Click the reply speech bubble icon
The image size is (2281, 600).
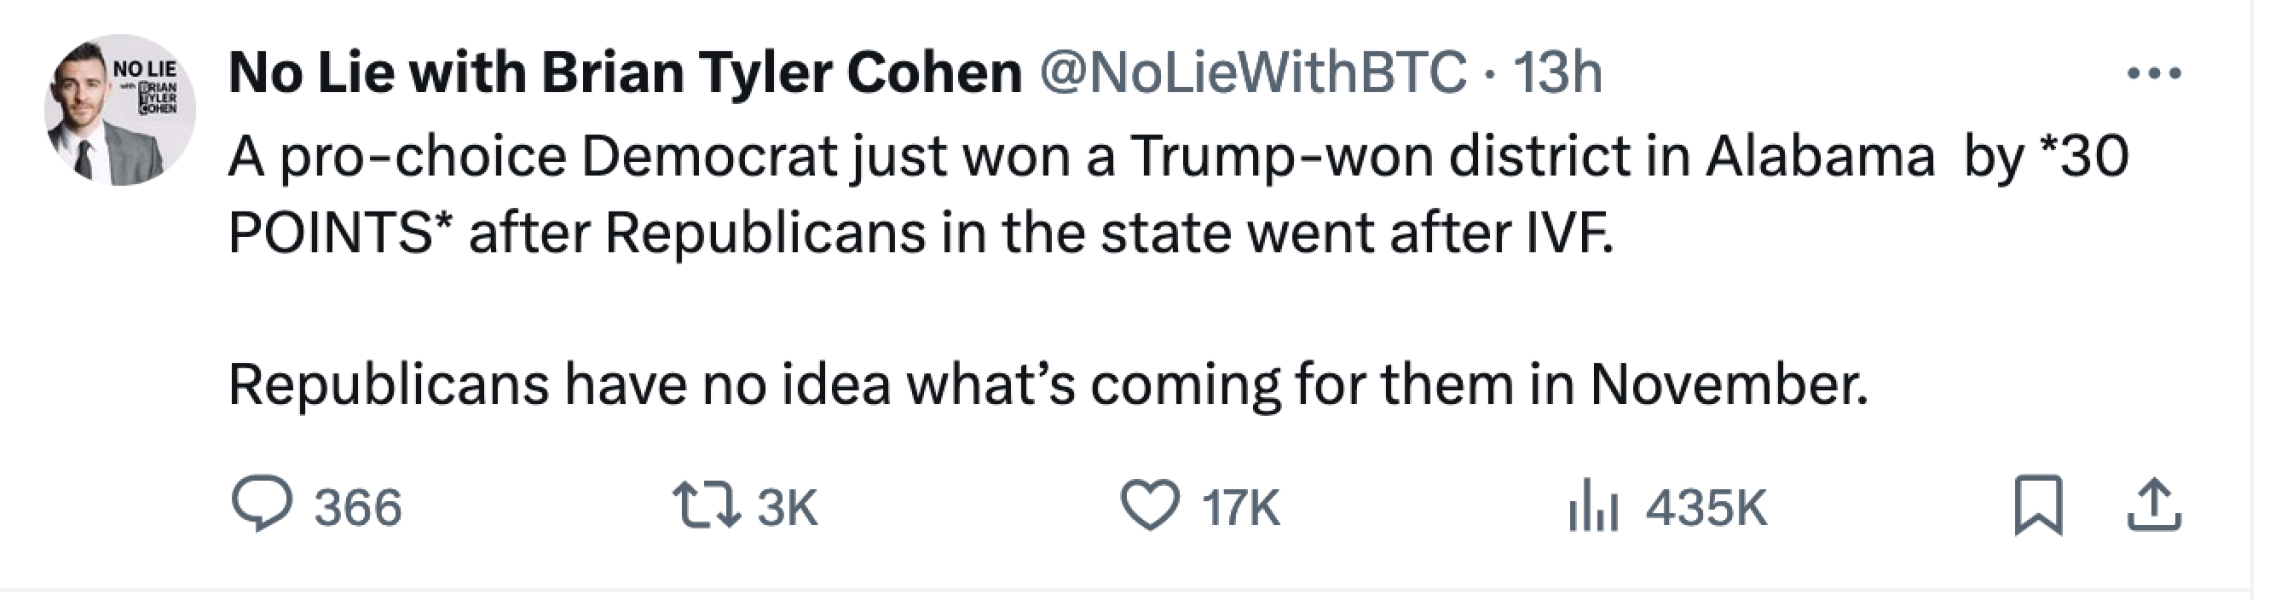pos(261,505)
